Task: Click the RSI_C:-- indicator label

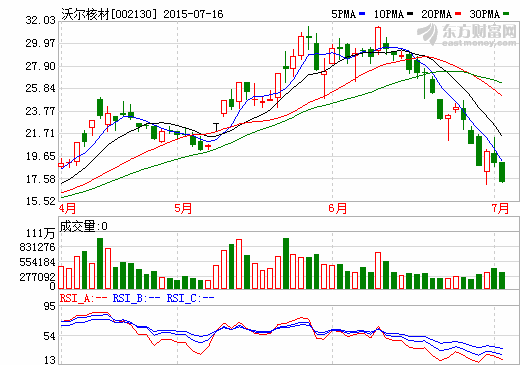Action: point(190,298)
